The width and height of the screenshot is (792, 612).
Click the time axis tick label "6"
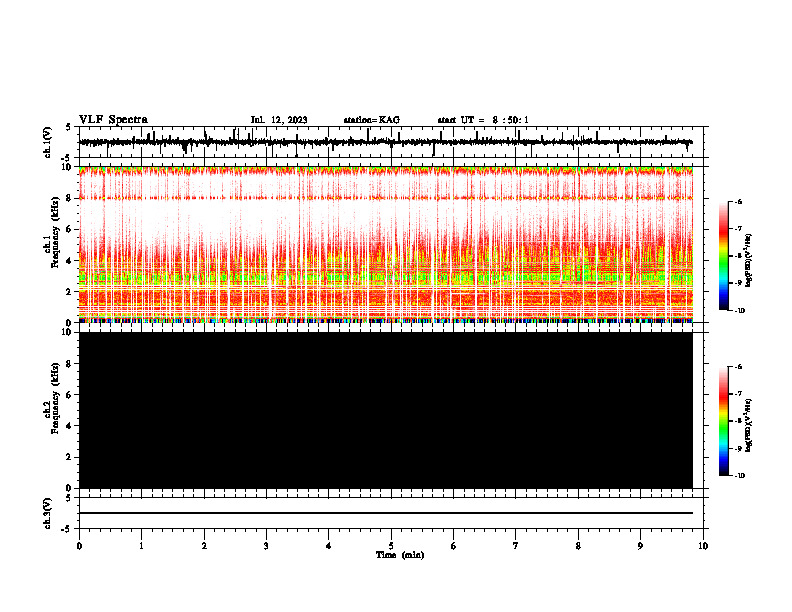(454, 546)
